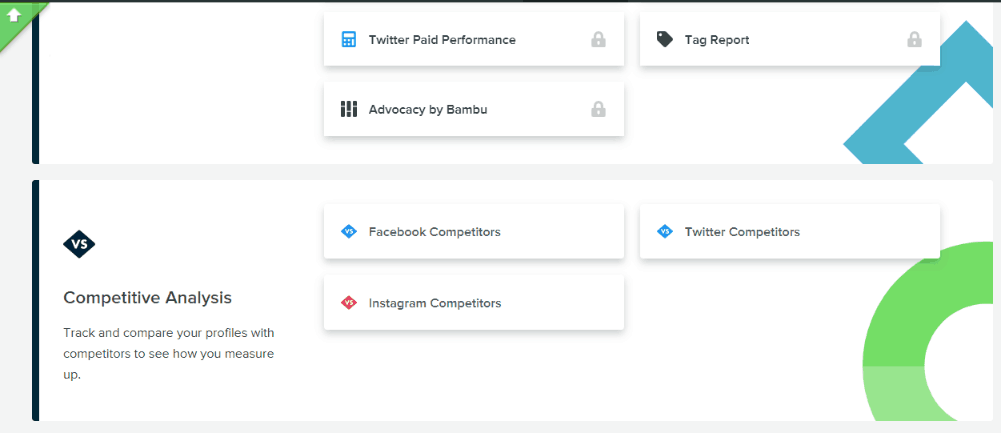Click the Competitive Analysis heading
The width and height of the screenshot is (1001, 433).
pyautogui.click(x=147, y=298)
